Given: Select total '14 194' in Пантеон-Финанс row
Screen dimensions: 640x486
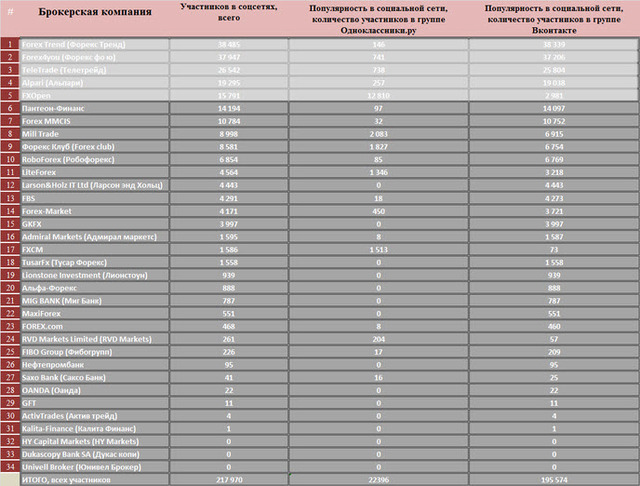Looking at the screenshot, I should click(x=229, y=108).
